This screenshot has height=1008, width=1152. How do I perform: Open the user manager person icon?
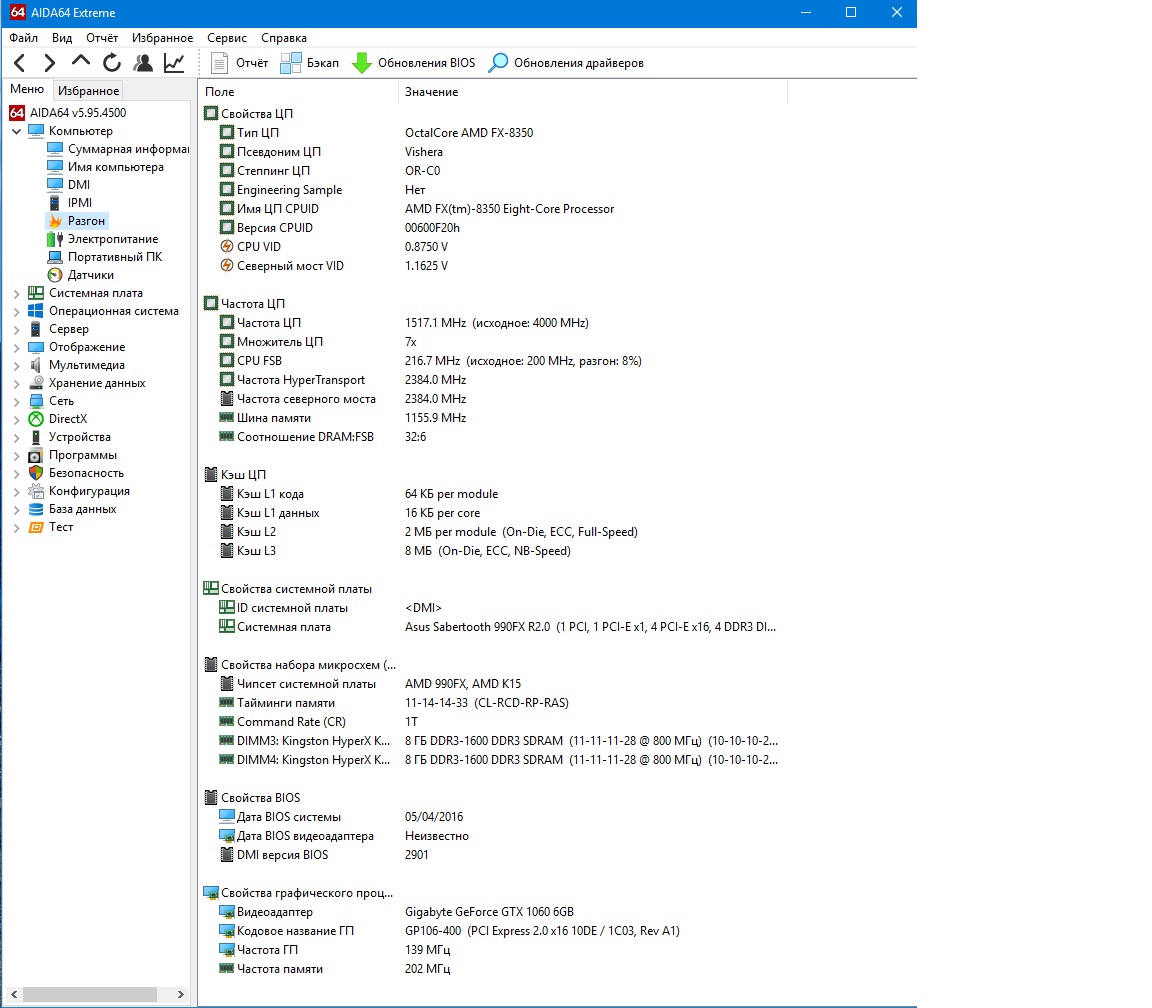click(x=143, y=63)
